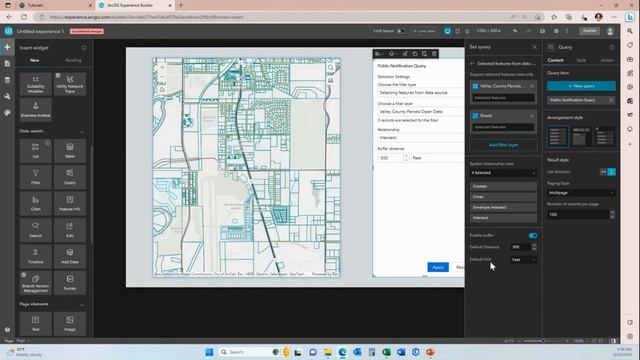Open the Page panel in left sidebar
The width and height of the screenshot is (640, 360).
pos(7,64)
